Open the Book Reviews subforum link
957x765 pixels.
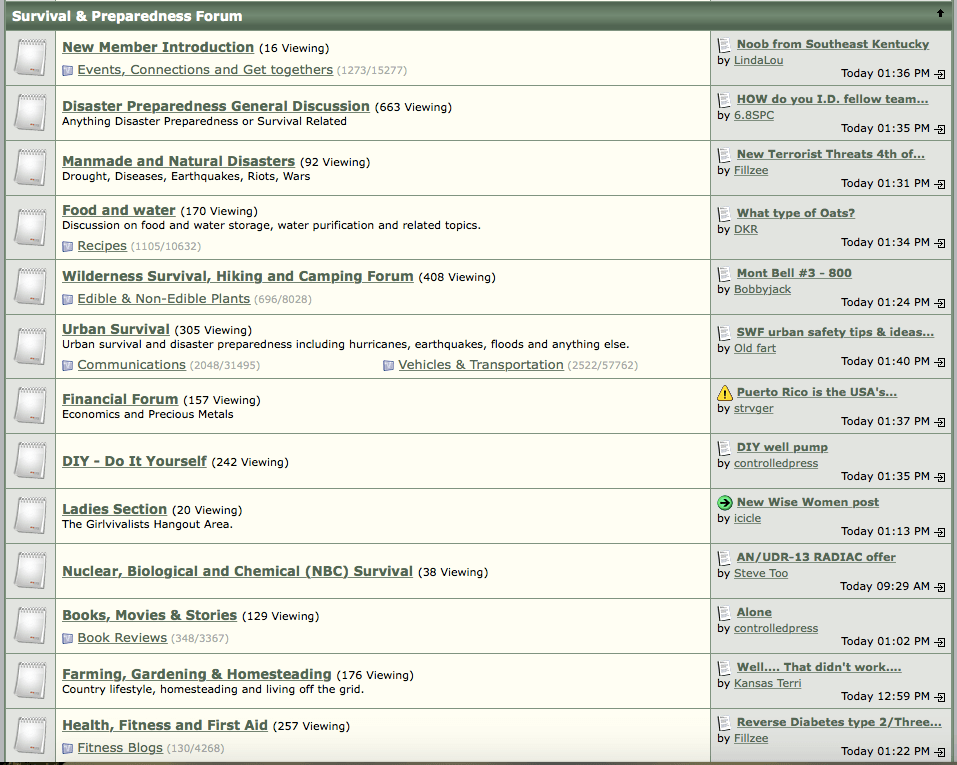coord(122,637)
